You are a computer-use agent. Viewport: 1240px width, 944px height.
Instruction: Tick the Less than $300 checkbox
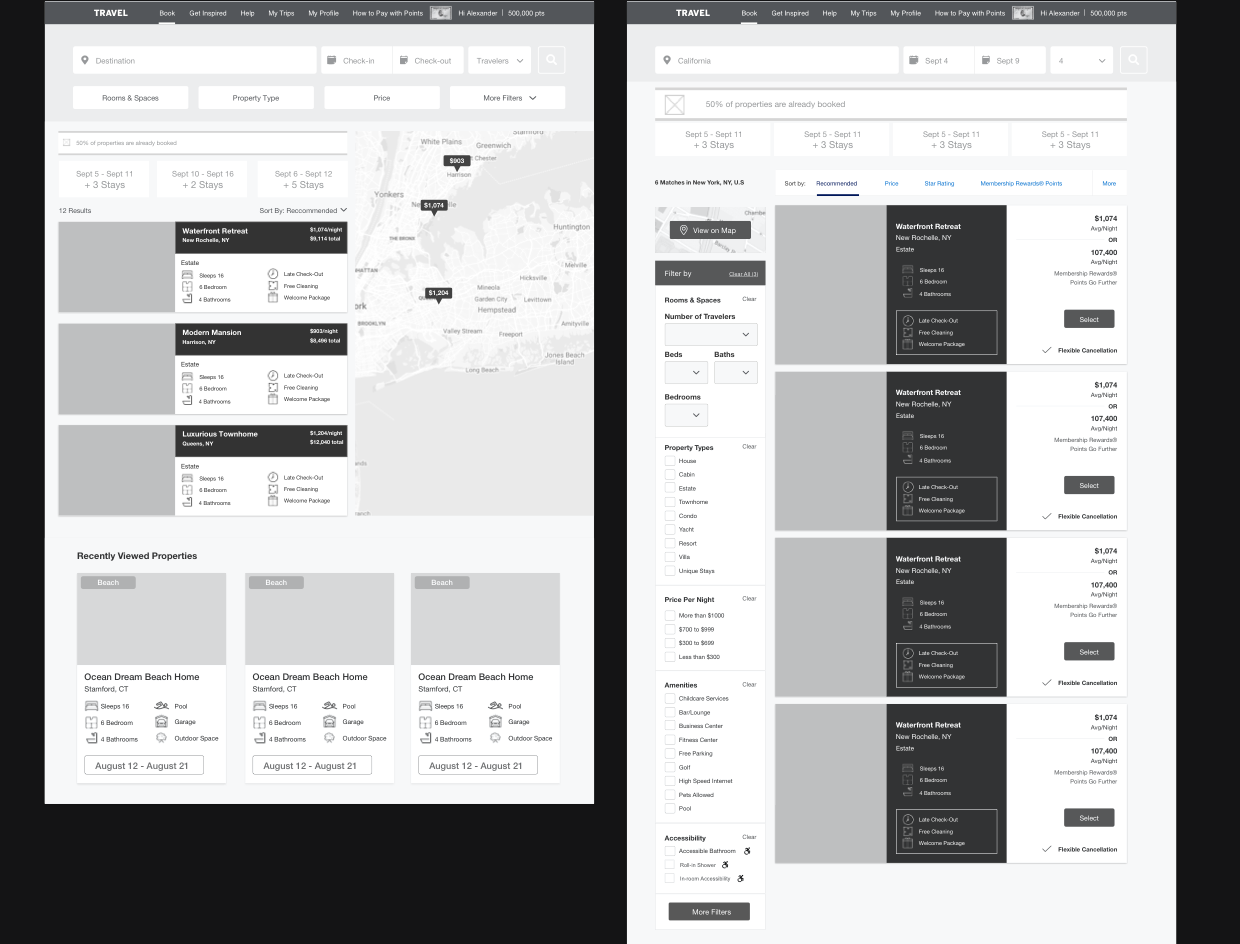[x=670, y=657]
